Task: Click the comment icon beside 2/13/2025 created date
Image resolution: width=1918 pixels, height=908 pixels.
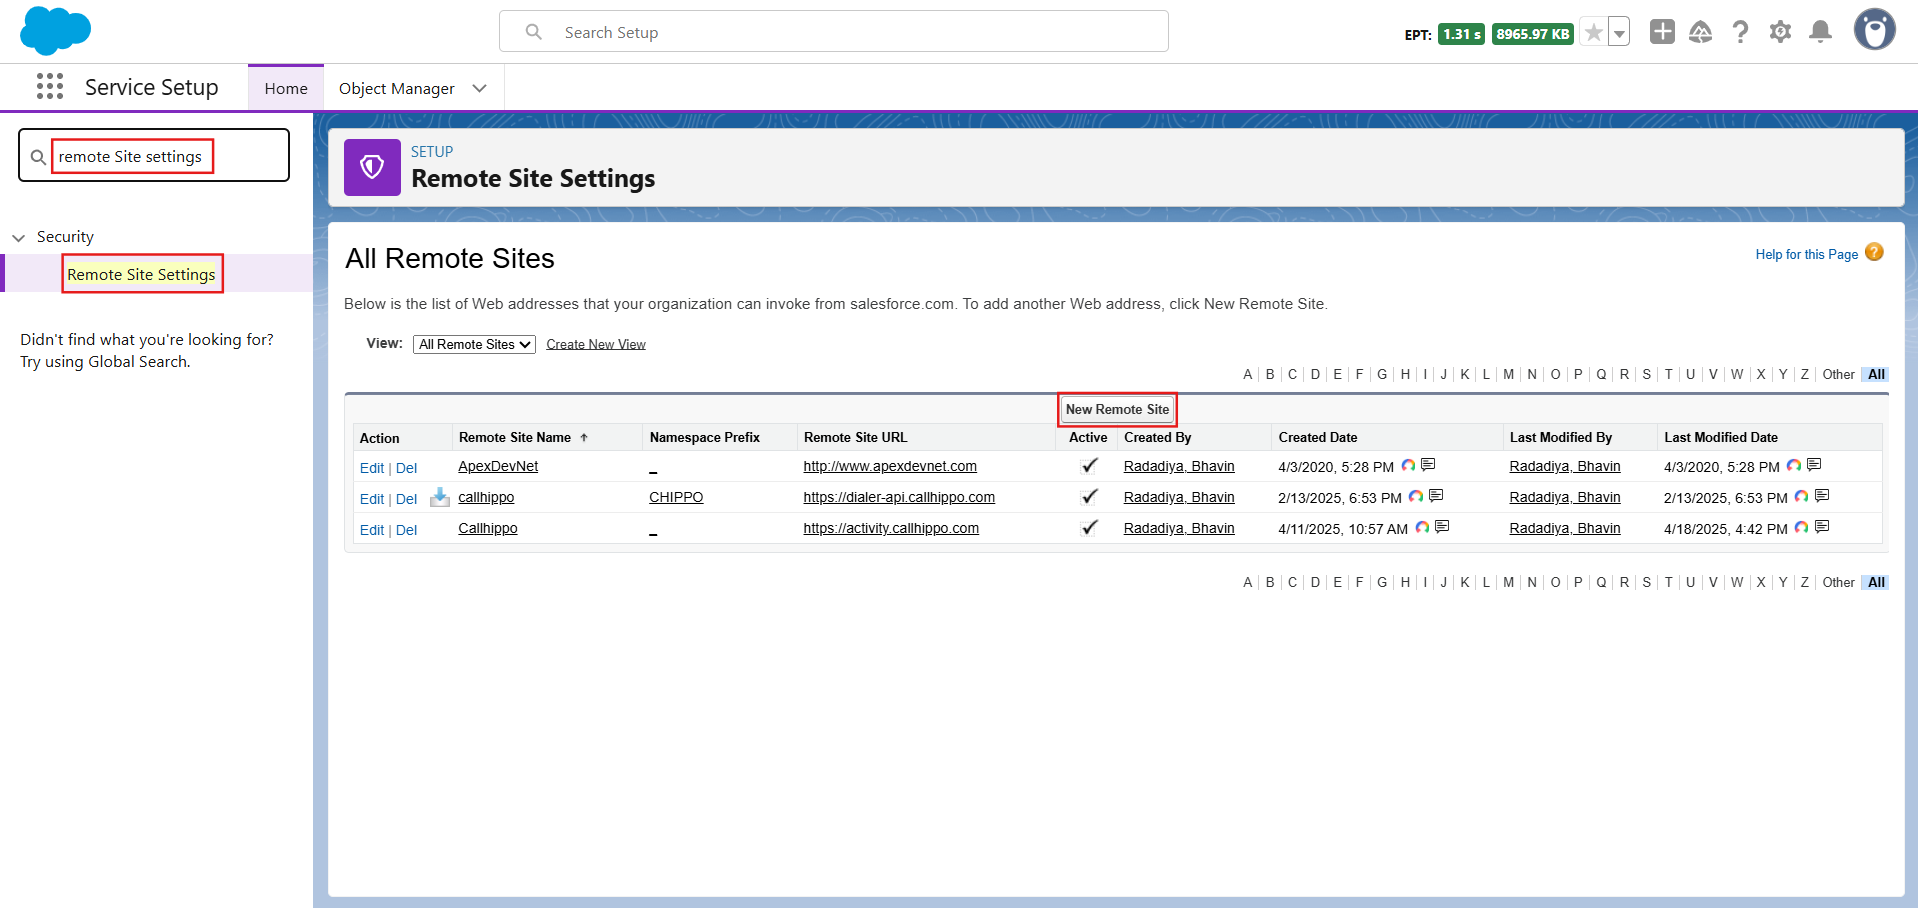Action: (1436, 496)
